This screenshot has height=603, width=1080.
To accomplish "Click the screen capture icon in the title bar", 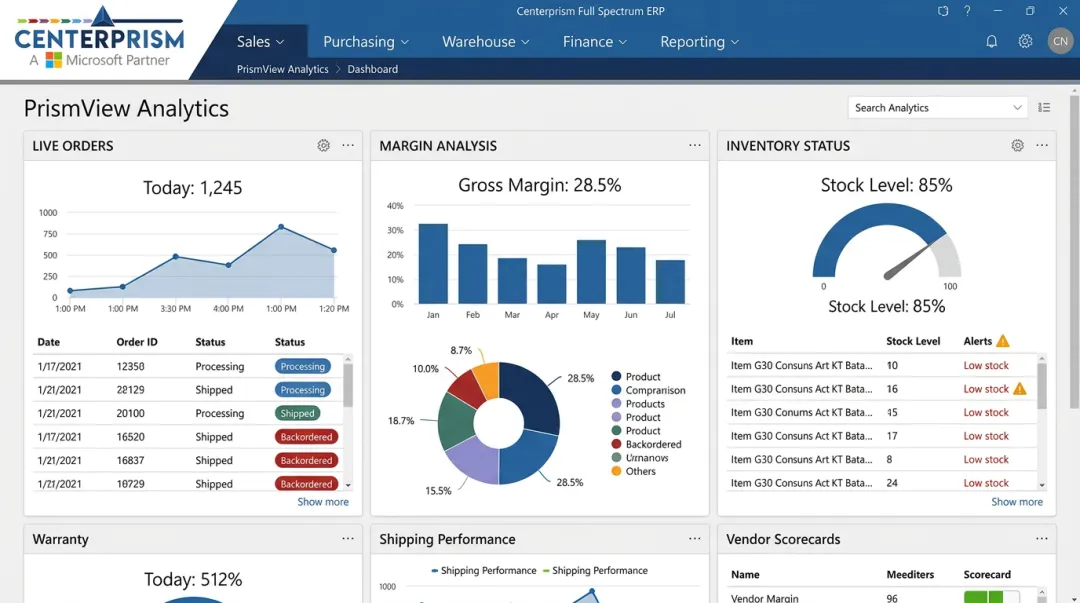I will pyautogui.click(x=943, y=11).
